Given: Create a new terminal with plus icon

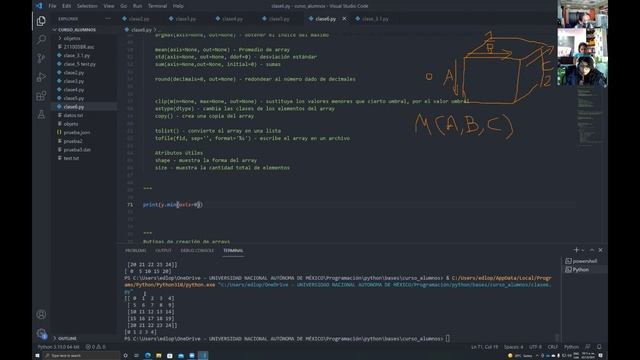Looking at the screenshot, I should click(x=576, y=250).
